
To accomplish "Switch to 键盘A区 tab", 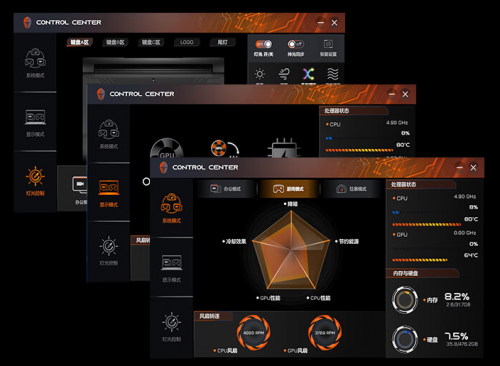I will (x=80, y=42).
